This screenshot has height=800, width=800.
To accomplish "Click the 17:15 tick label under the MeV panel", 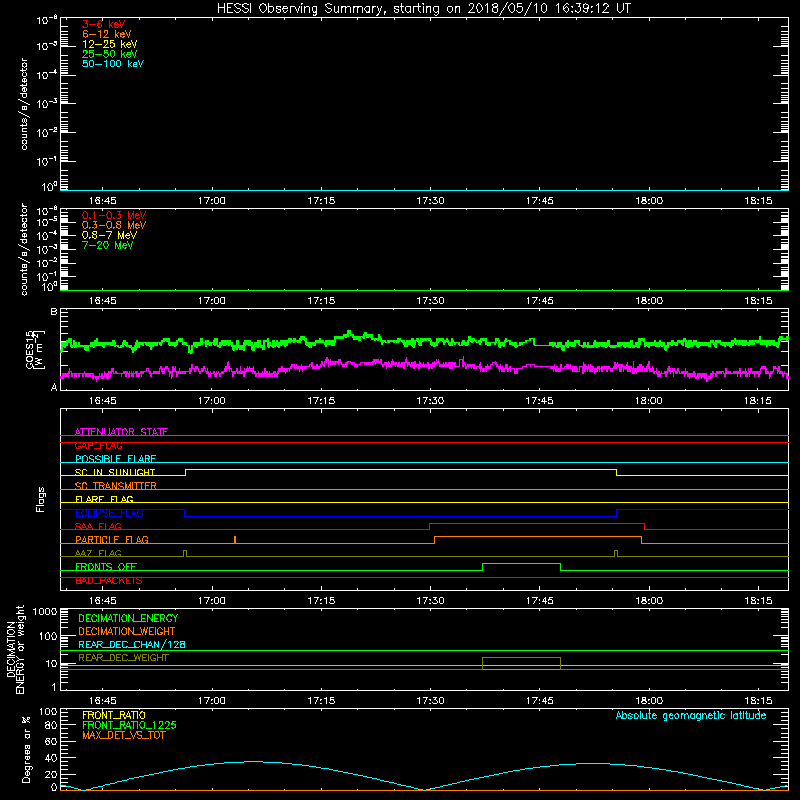I will point(321,300).
